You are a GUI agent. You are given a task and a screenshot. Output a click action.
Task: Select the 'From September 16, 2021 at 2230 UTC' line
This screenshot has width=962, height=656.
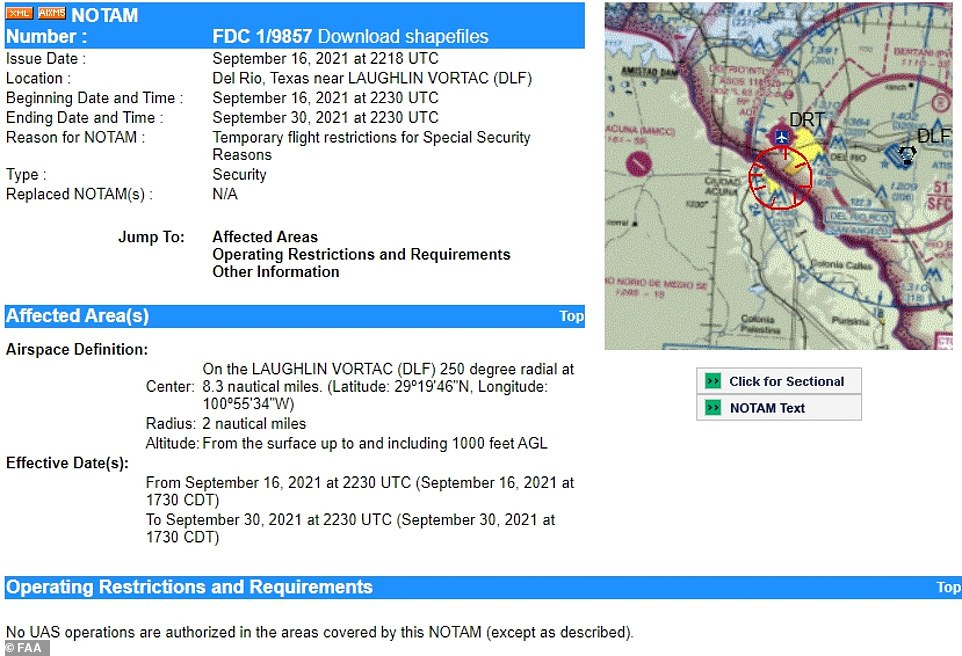tap(360, 492)
